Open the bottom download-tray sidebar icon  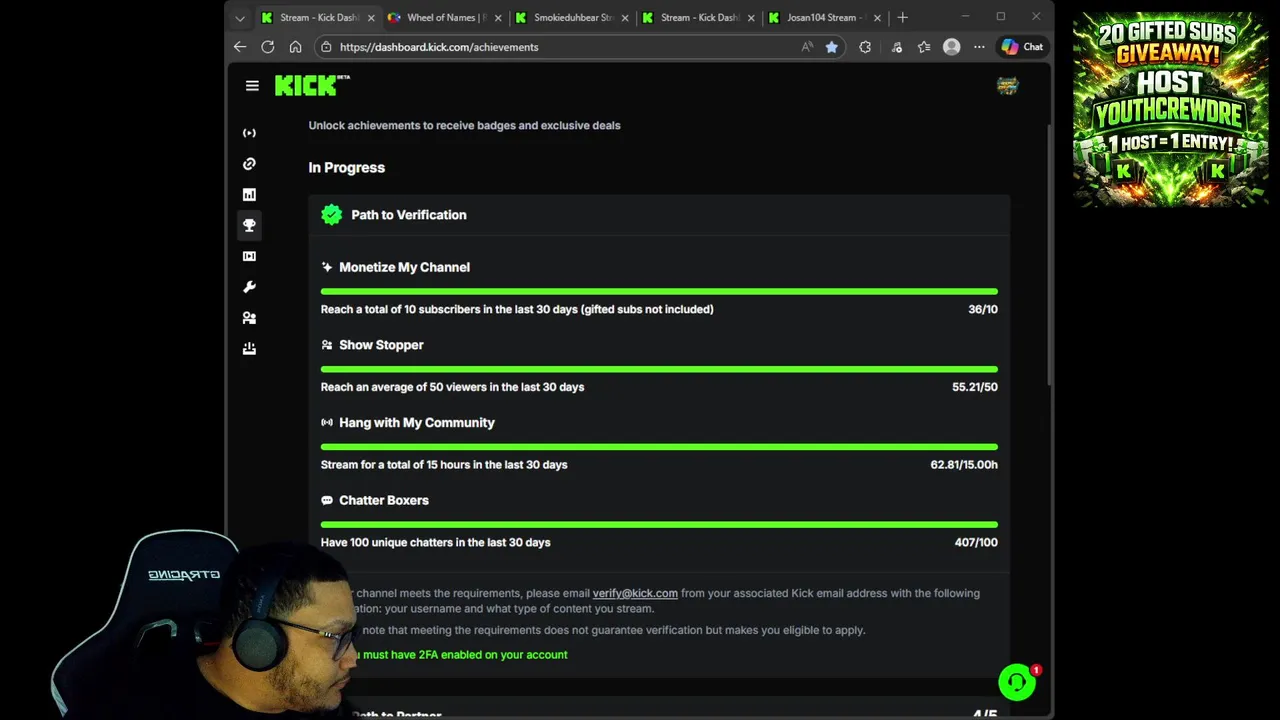click(x=249, y=349)
